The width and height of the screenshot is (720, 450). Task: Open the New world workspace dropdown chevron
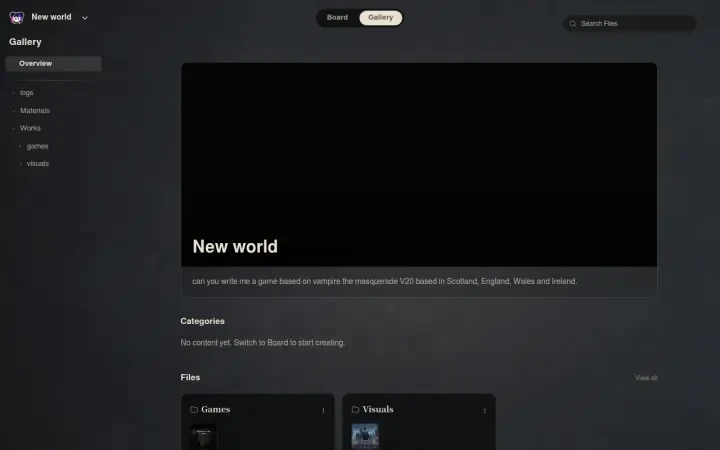point(84,18)
